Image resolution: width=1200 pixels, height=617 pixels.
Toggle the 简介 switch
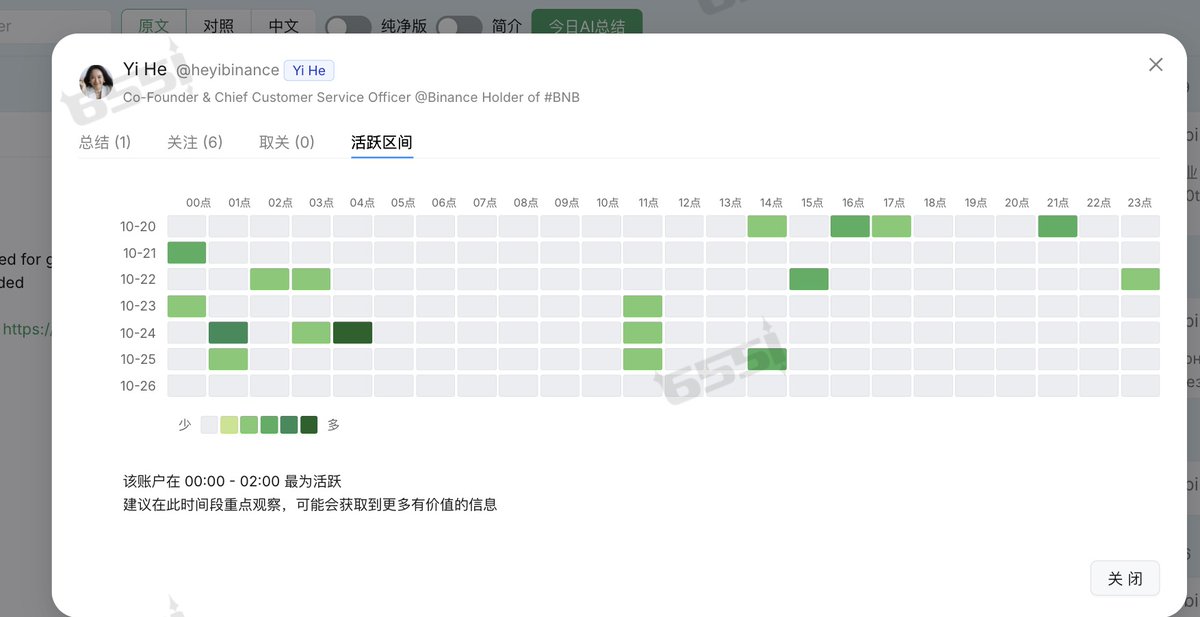point(459,26)
